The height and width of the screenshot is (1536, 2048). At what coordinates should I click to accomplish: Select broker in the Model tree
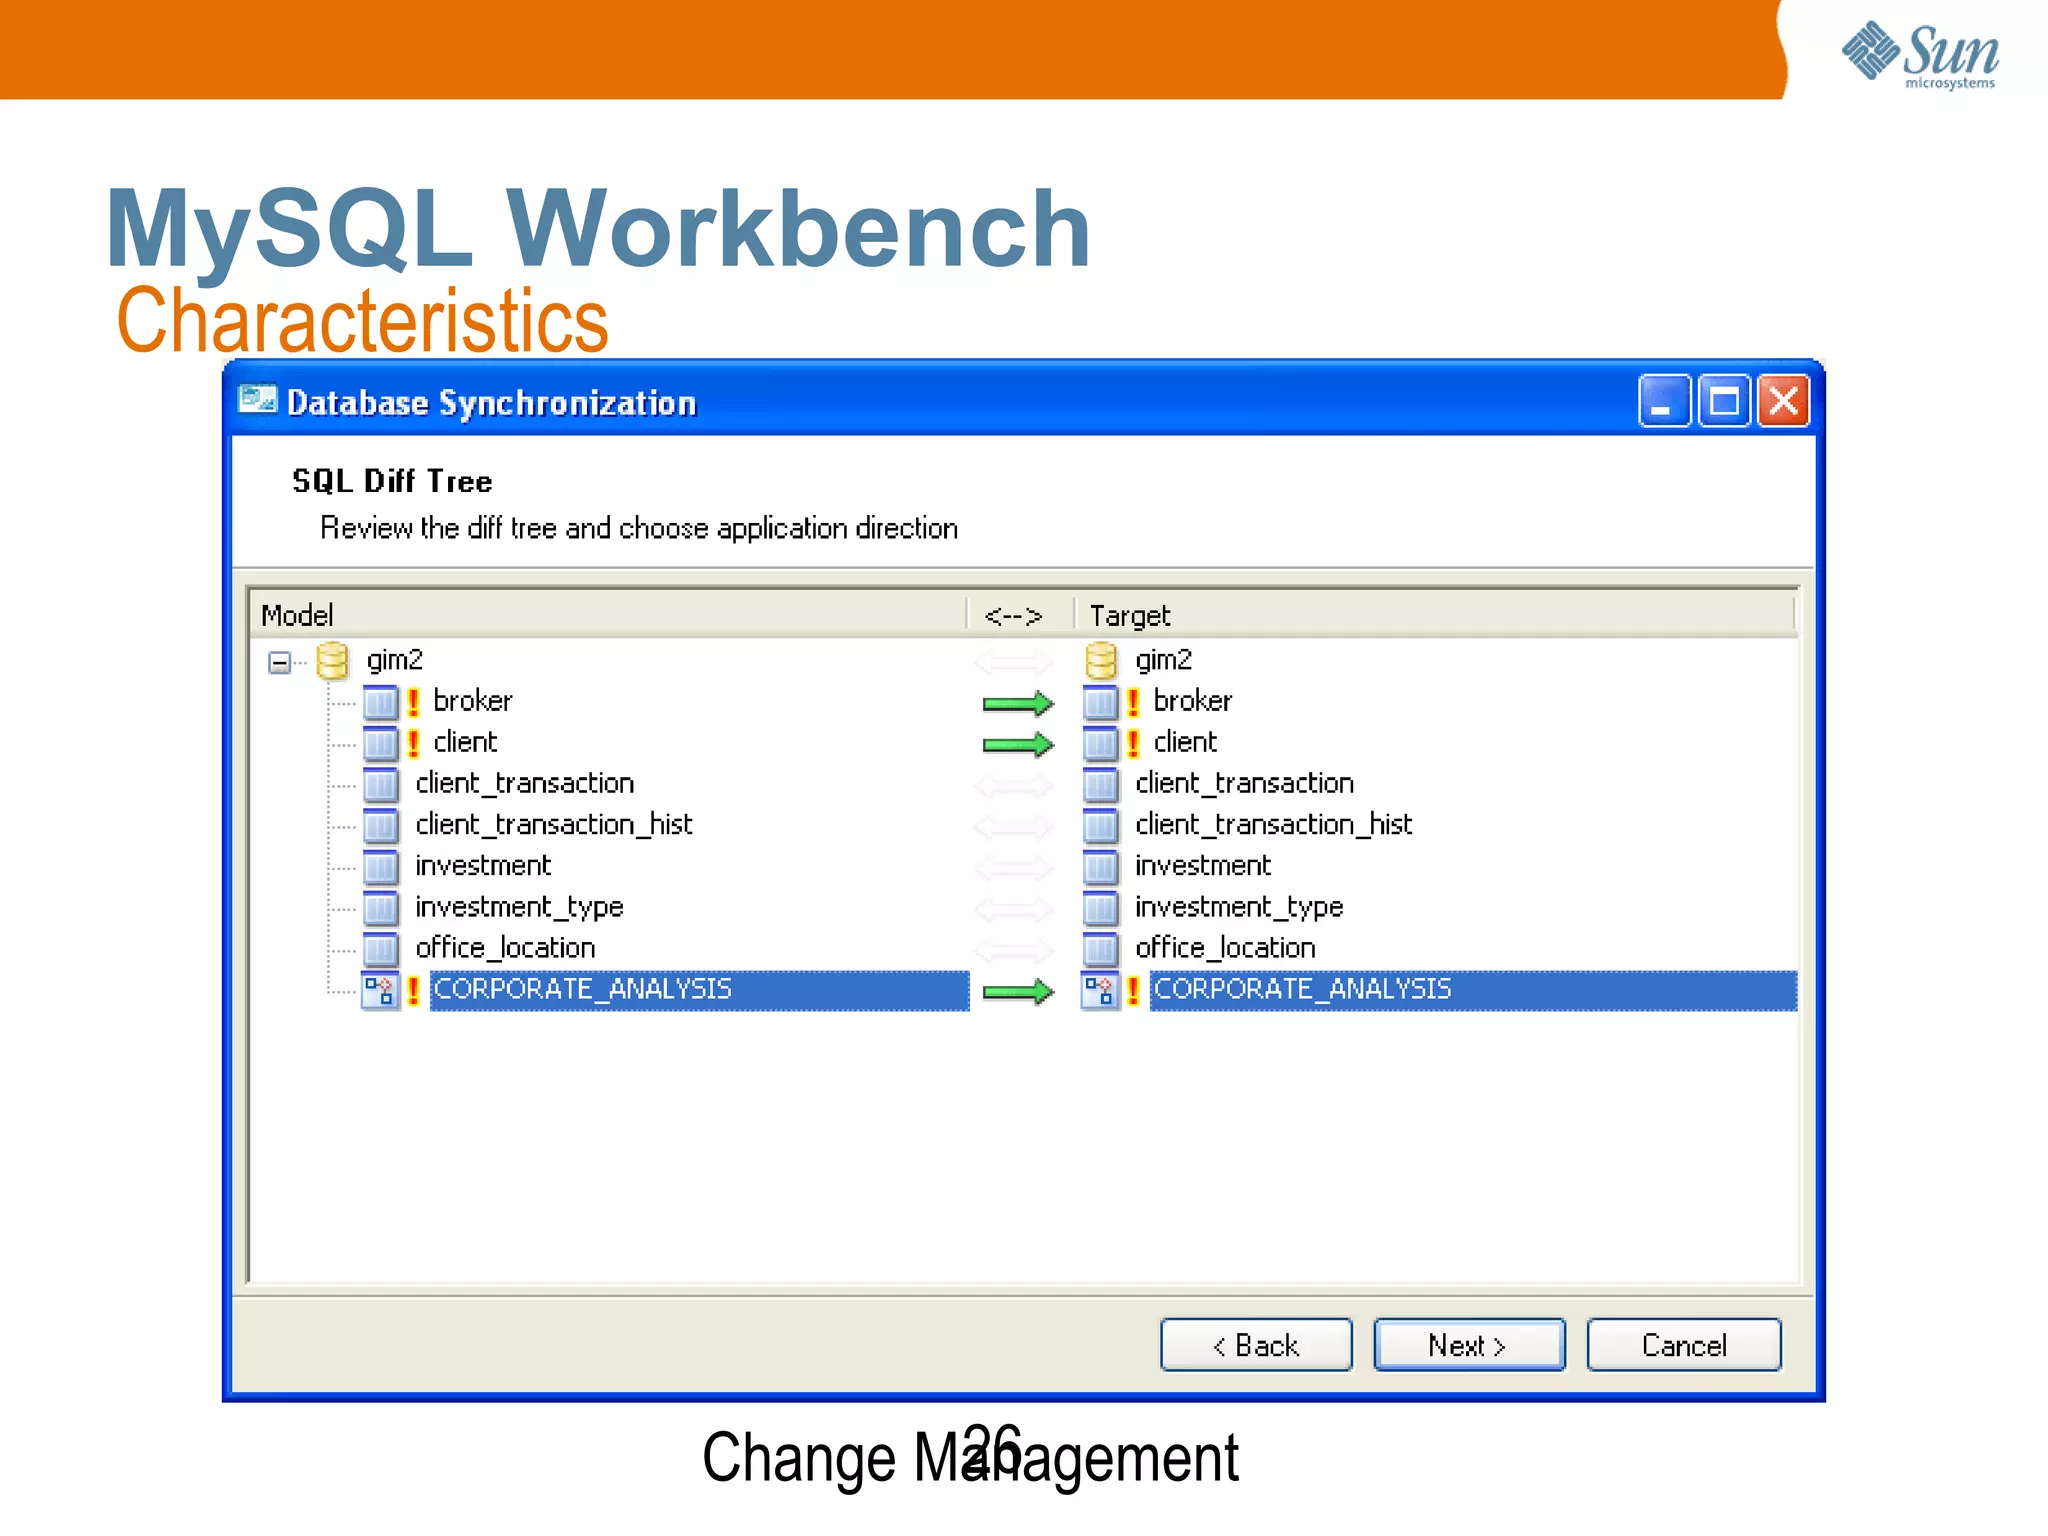tap(473, 701)
